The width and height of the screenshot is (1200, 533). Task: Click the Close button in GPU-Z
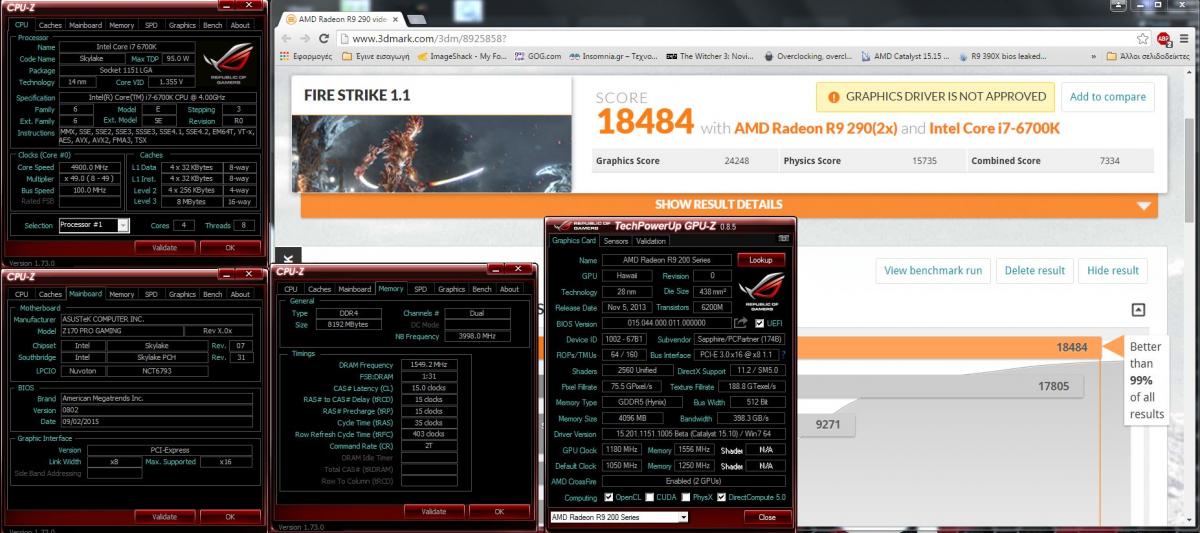click(x=767, y=517)
